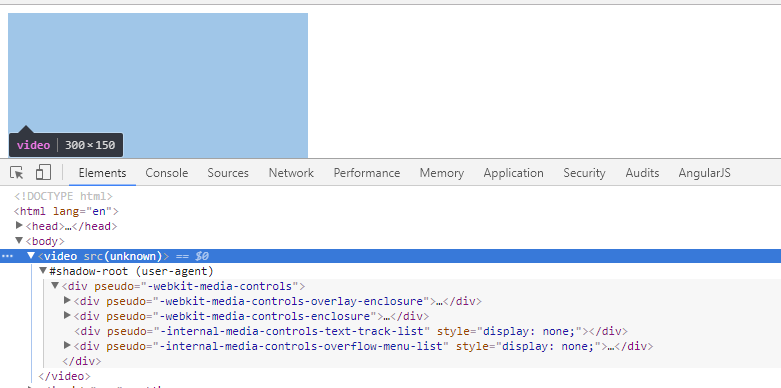This screenshot has width=781, height=388.
Task: Select the AngularJS tab
Action: pos(704,173)
